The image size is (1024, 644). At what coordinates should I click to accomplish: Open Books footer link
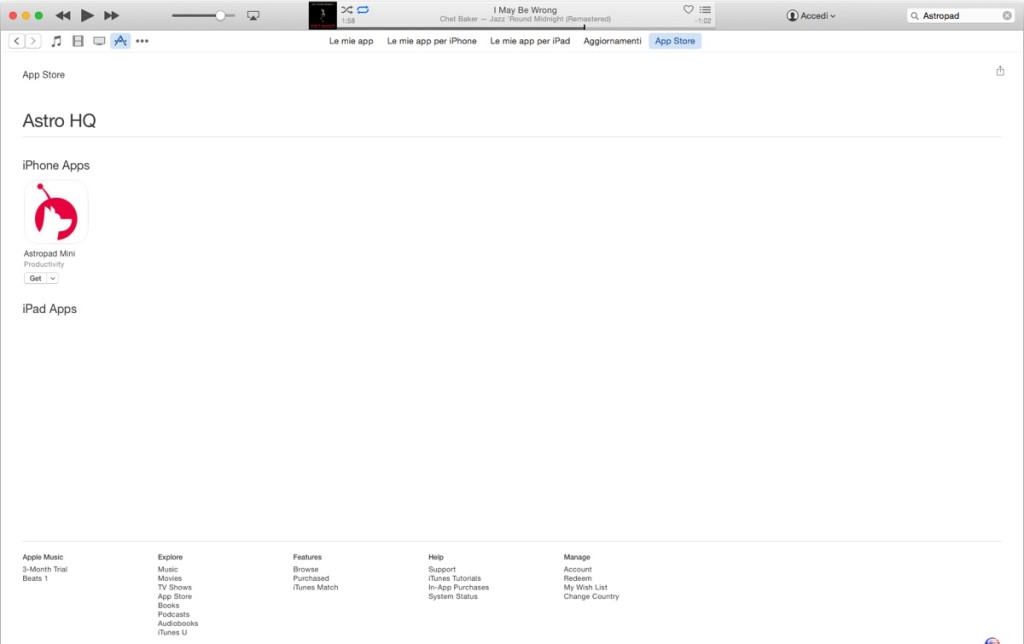pyautogui.click(x=168, y=605)
